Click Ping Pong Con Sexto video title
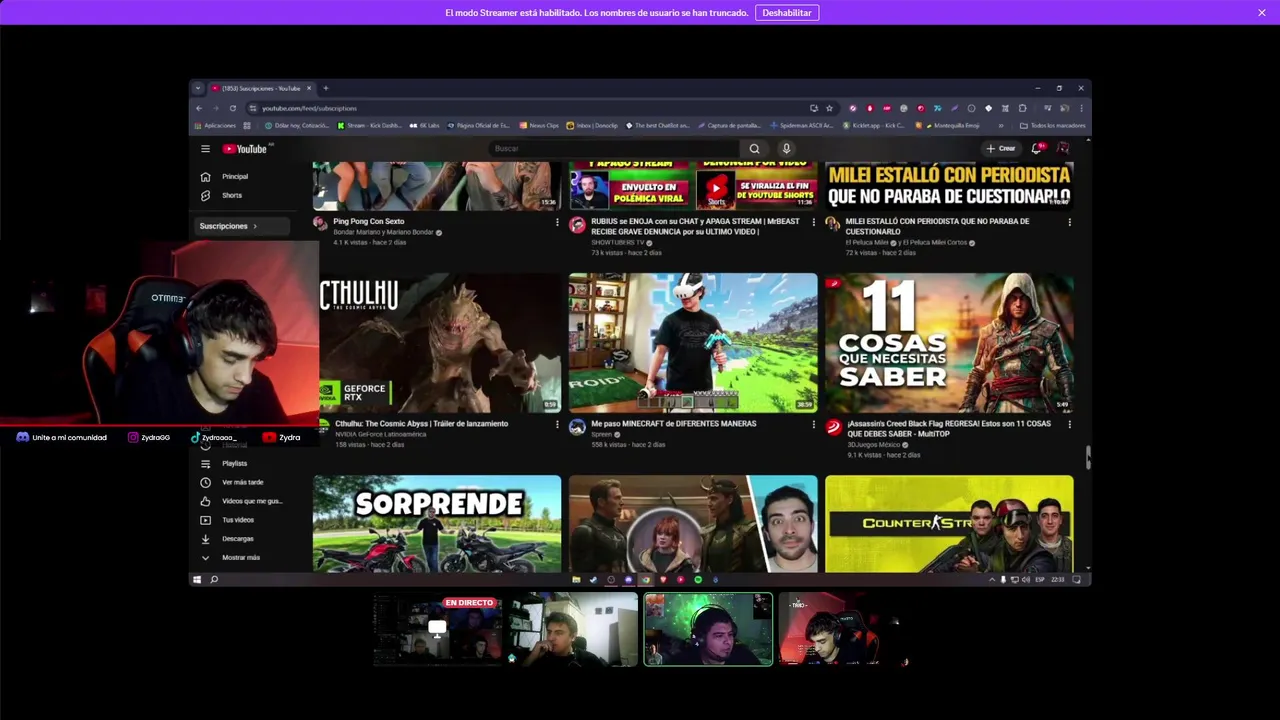 [x=369, y=222]
